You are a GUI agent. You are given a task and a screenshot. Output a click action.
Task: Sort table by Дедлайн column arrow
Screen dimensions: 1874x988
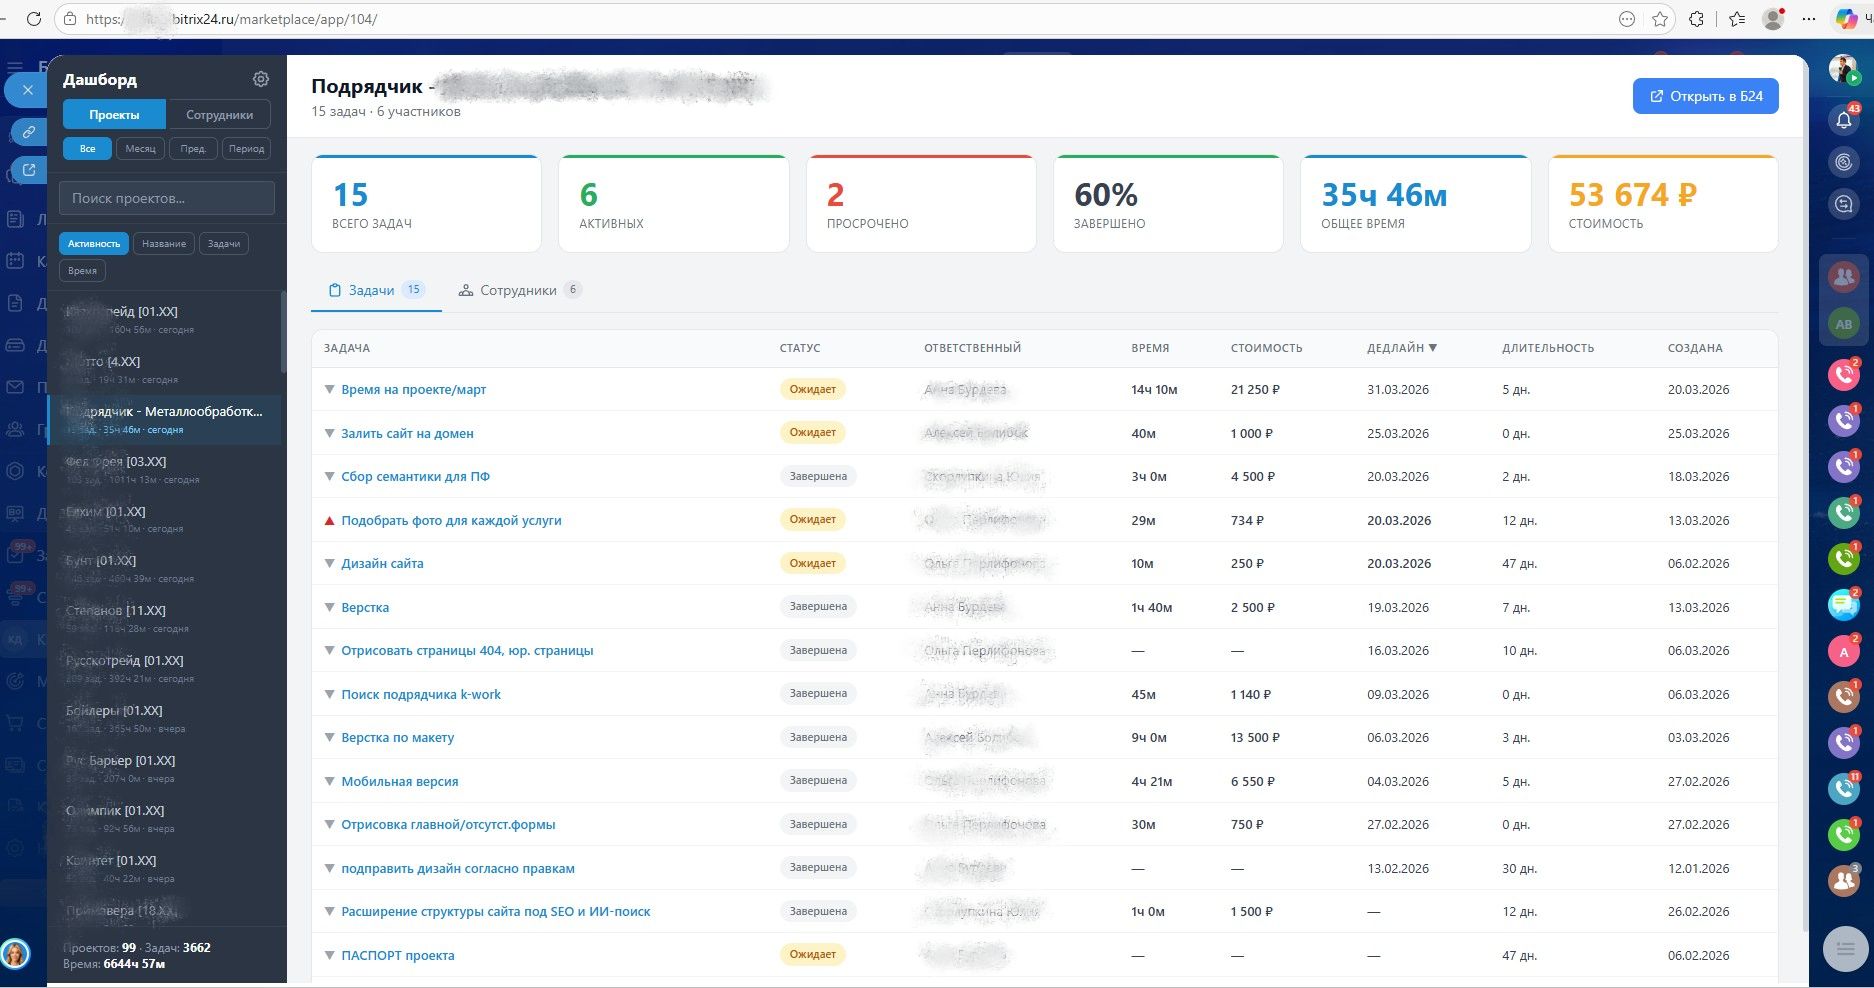1433,348
